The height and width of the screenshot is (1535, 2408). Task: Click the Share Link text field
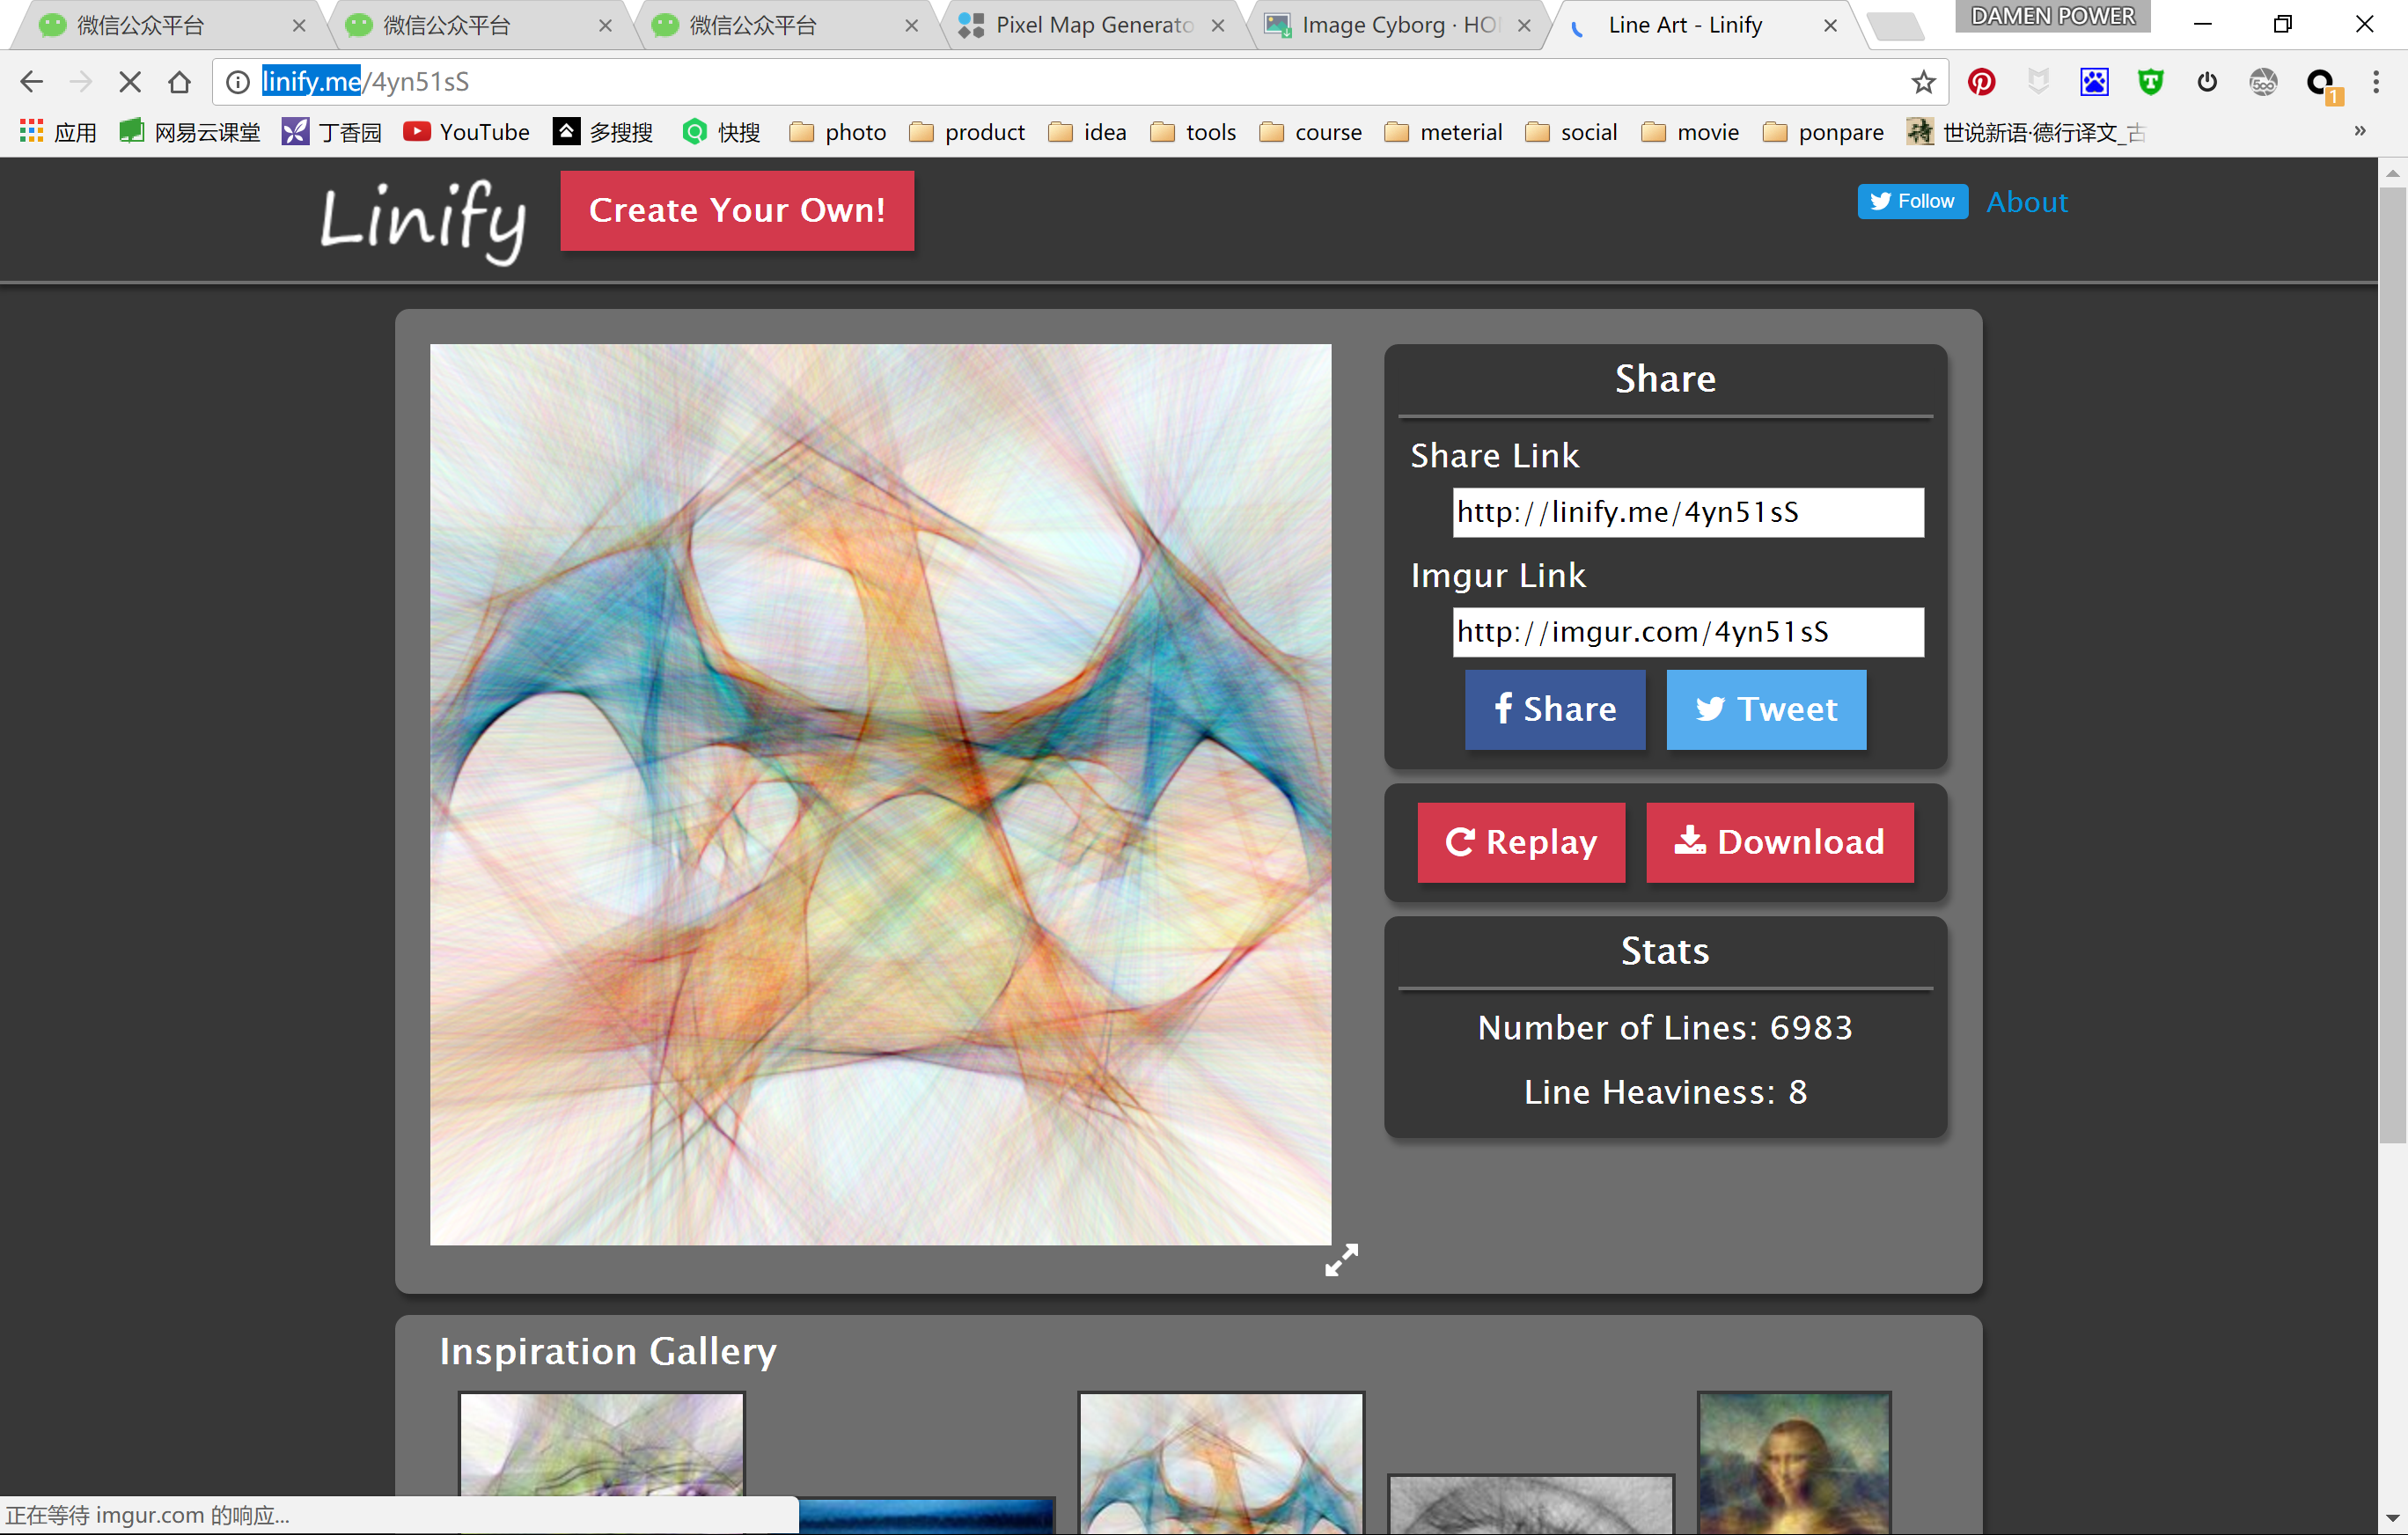coord(1687,512)
